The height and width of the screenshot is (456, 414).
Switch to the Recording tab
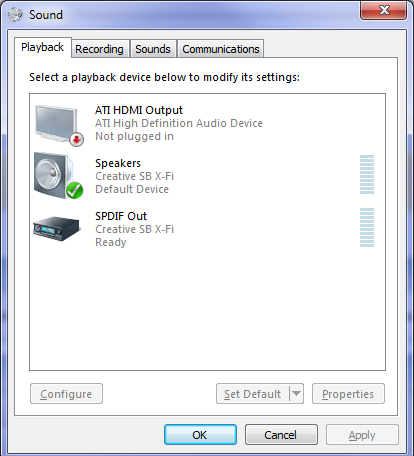[x=99, y=49]
